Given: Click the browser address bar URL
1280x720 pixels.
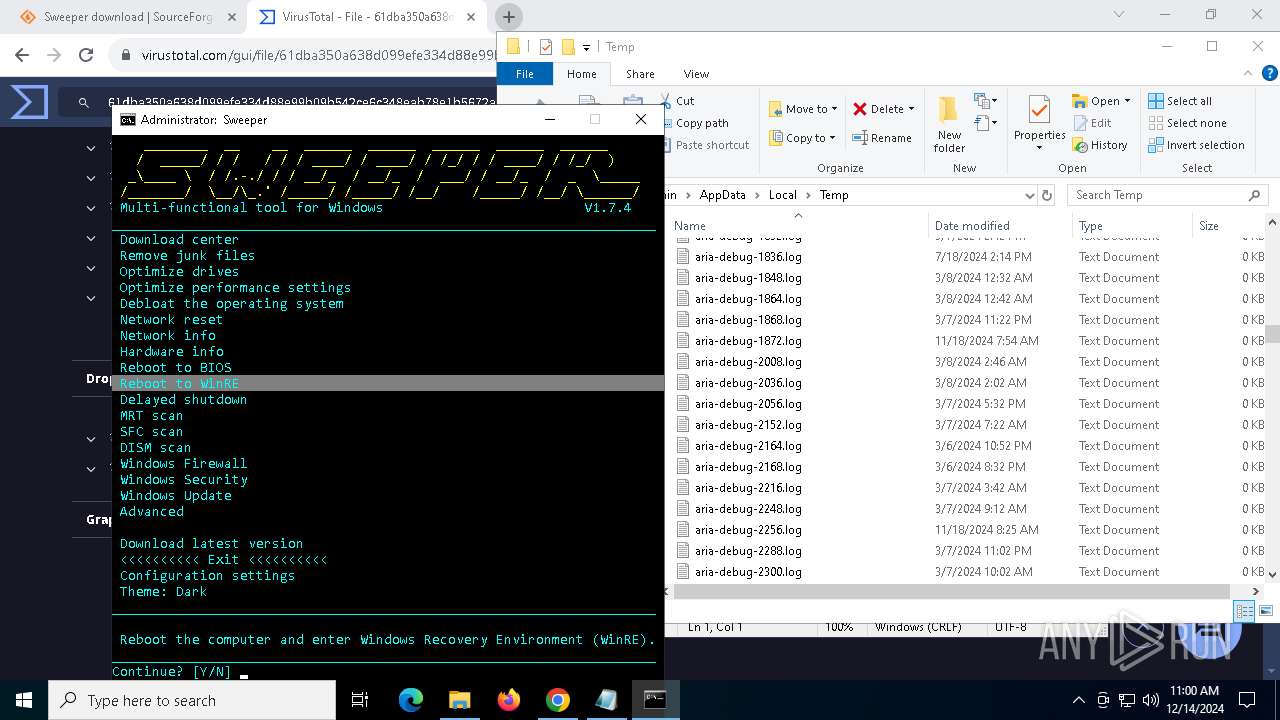Looking at the screenshot, I should click(x=319, y=55).
